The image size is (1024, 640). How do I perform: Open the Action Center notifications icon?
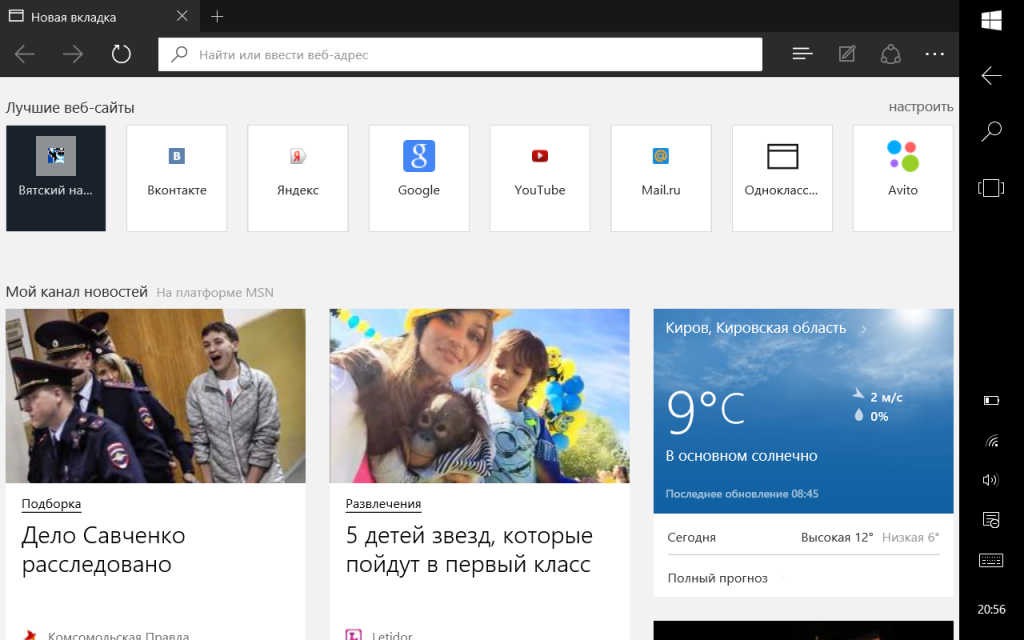pos(991,520)
